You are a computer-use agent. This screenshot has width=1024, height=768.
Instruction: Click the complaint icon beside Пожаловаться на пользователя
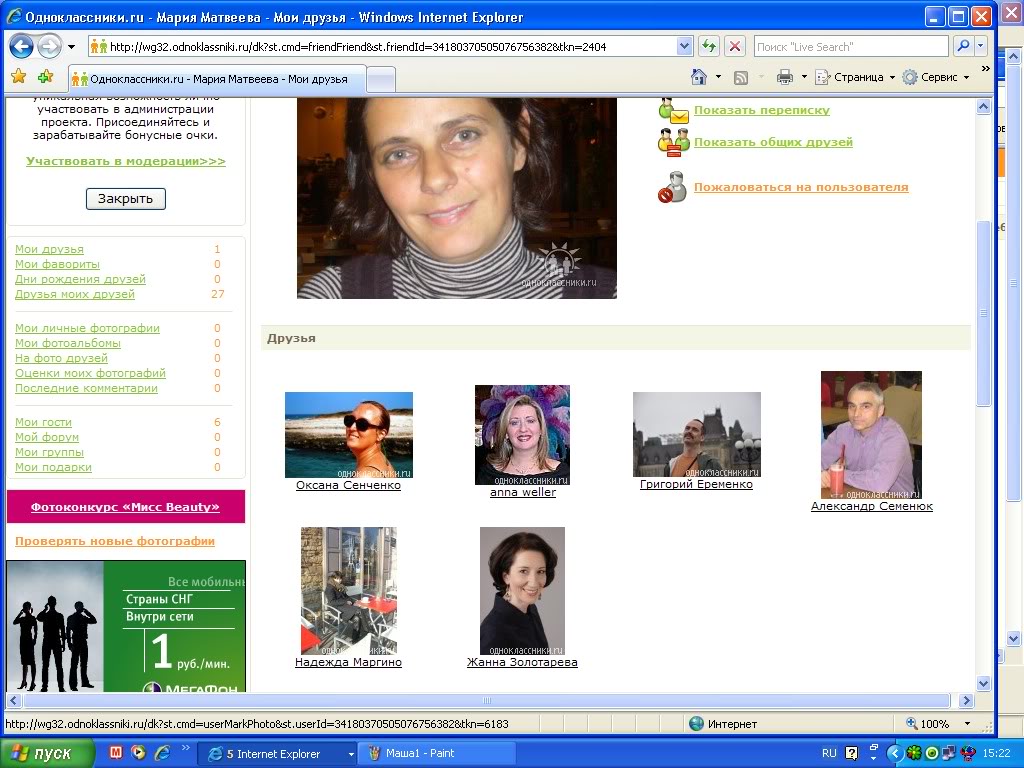[x=672, y=187]
